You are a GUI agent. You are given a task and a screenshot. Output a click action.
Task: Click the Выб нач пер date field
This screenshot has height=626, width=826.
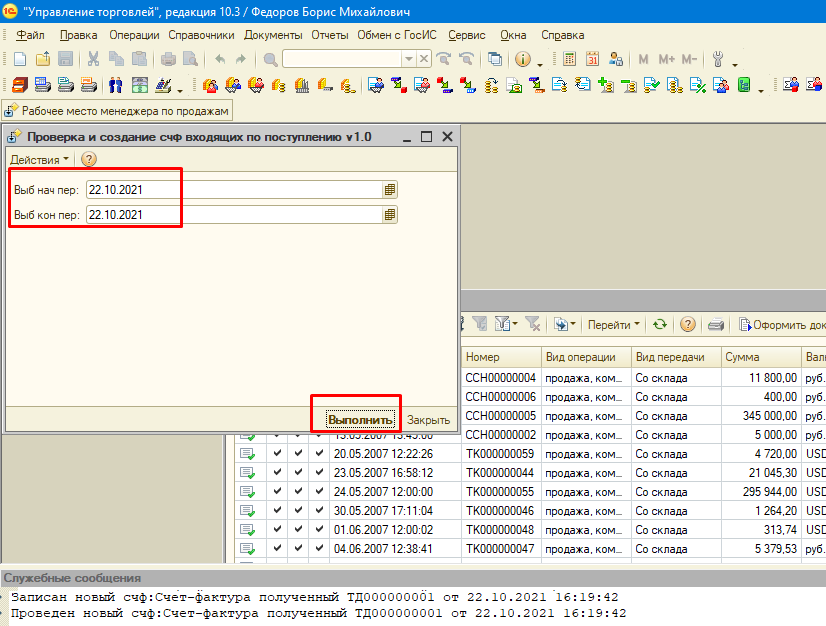(x=232, y=189)
